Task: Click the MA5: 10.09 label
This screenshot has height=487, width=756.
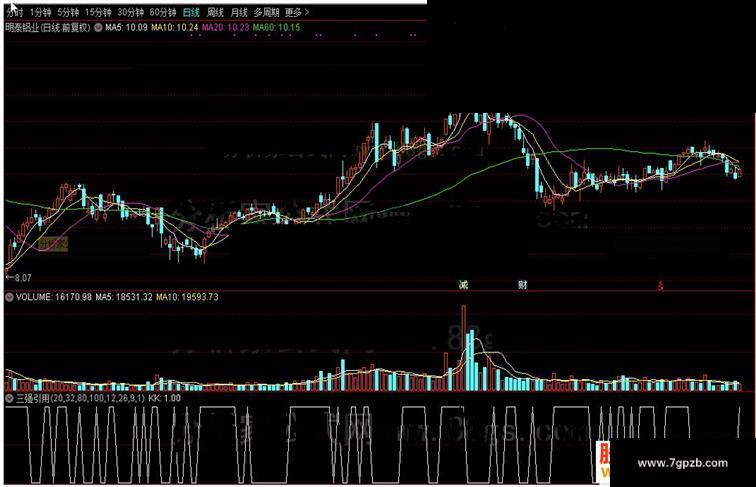Action: [126, 27]
